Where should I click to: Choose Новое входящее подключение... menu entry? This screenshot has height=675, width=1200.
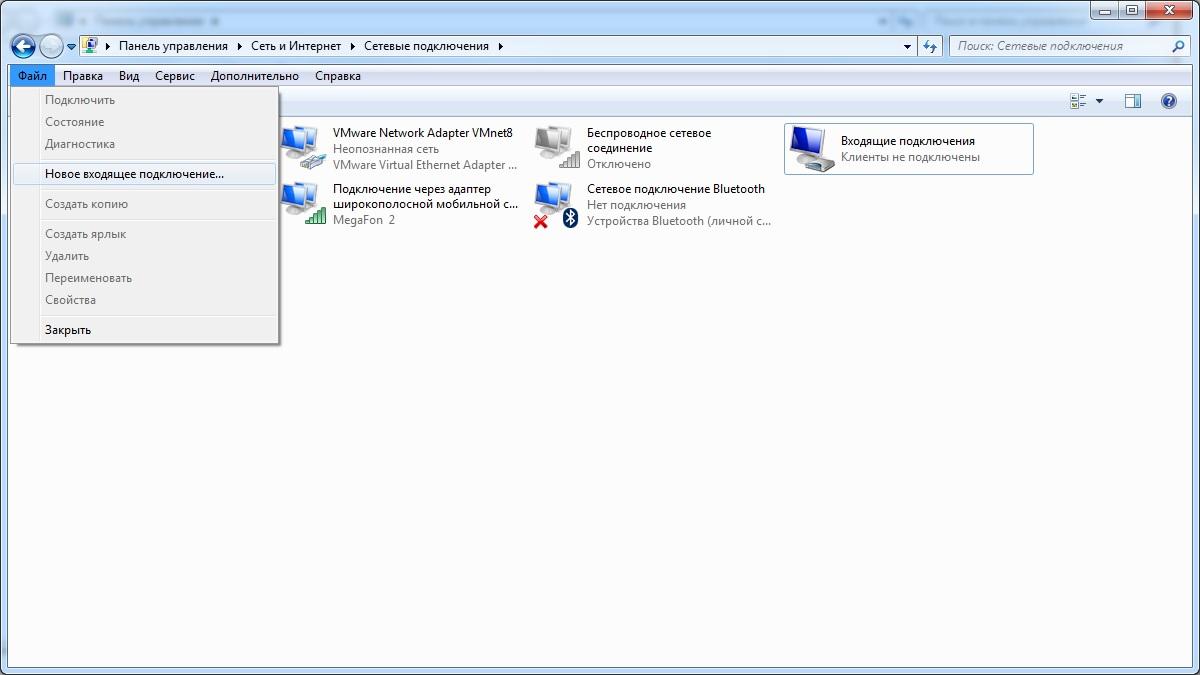(134, 174)
